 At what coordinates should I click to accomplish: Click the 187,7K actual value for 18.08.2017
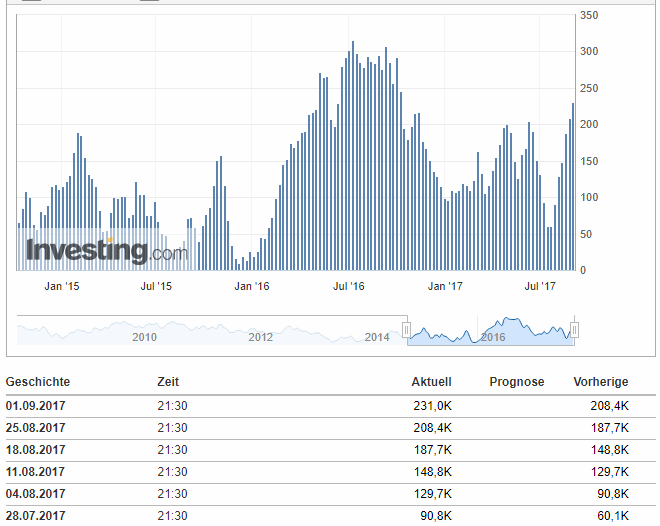[x=433, y=450]
